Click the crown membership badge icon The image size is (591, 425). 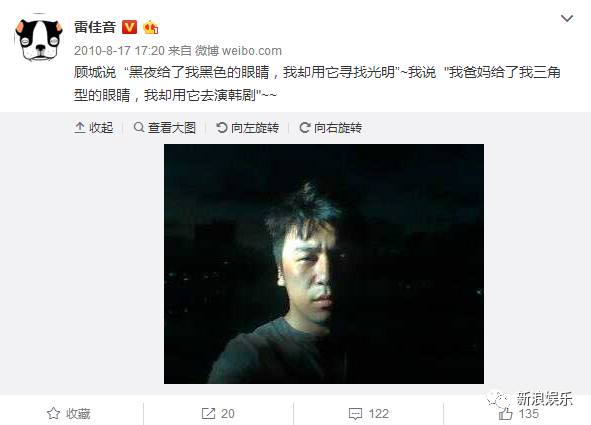[x=150, y=27]
